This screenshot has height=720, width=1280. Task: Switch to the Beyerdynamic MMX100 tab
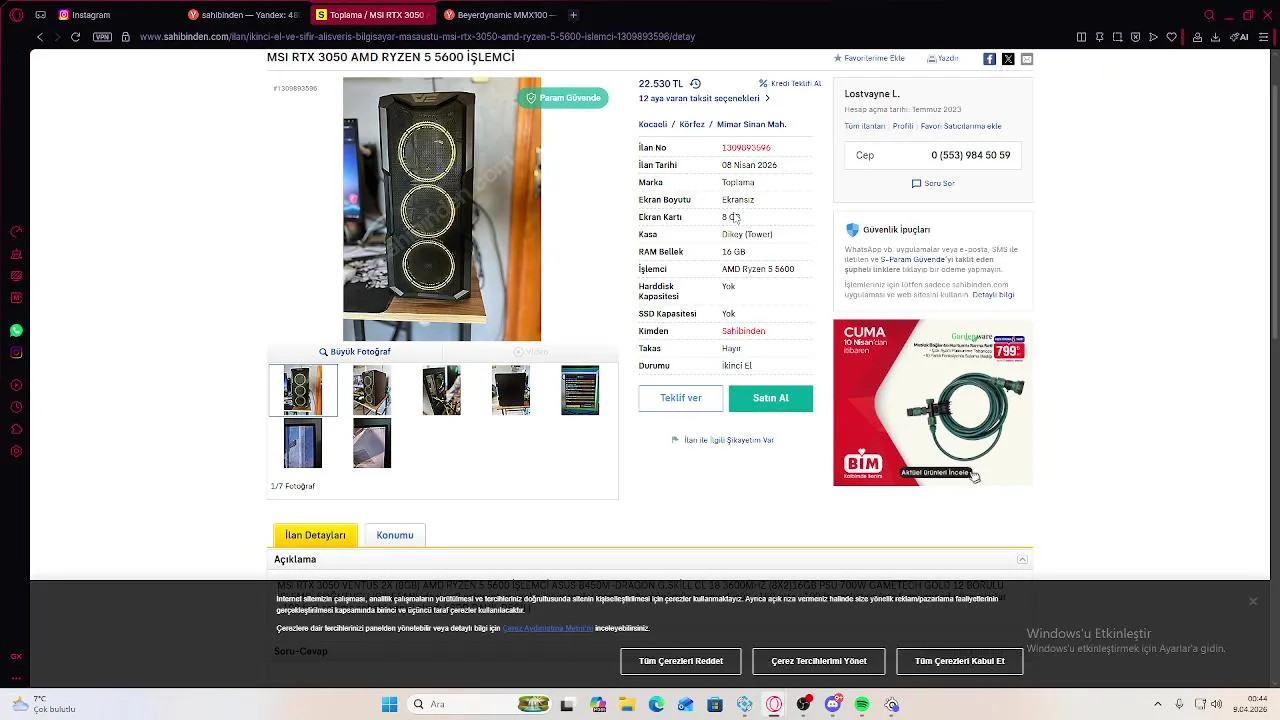pyautogui.click(x=499, y=15)
